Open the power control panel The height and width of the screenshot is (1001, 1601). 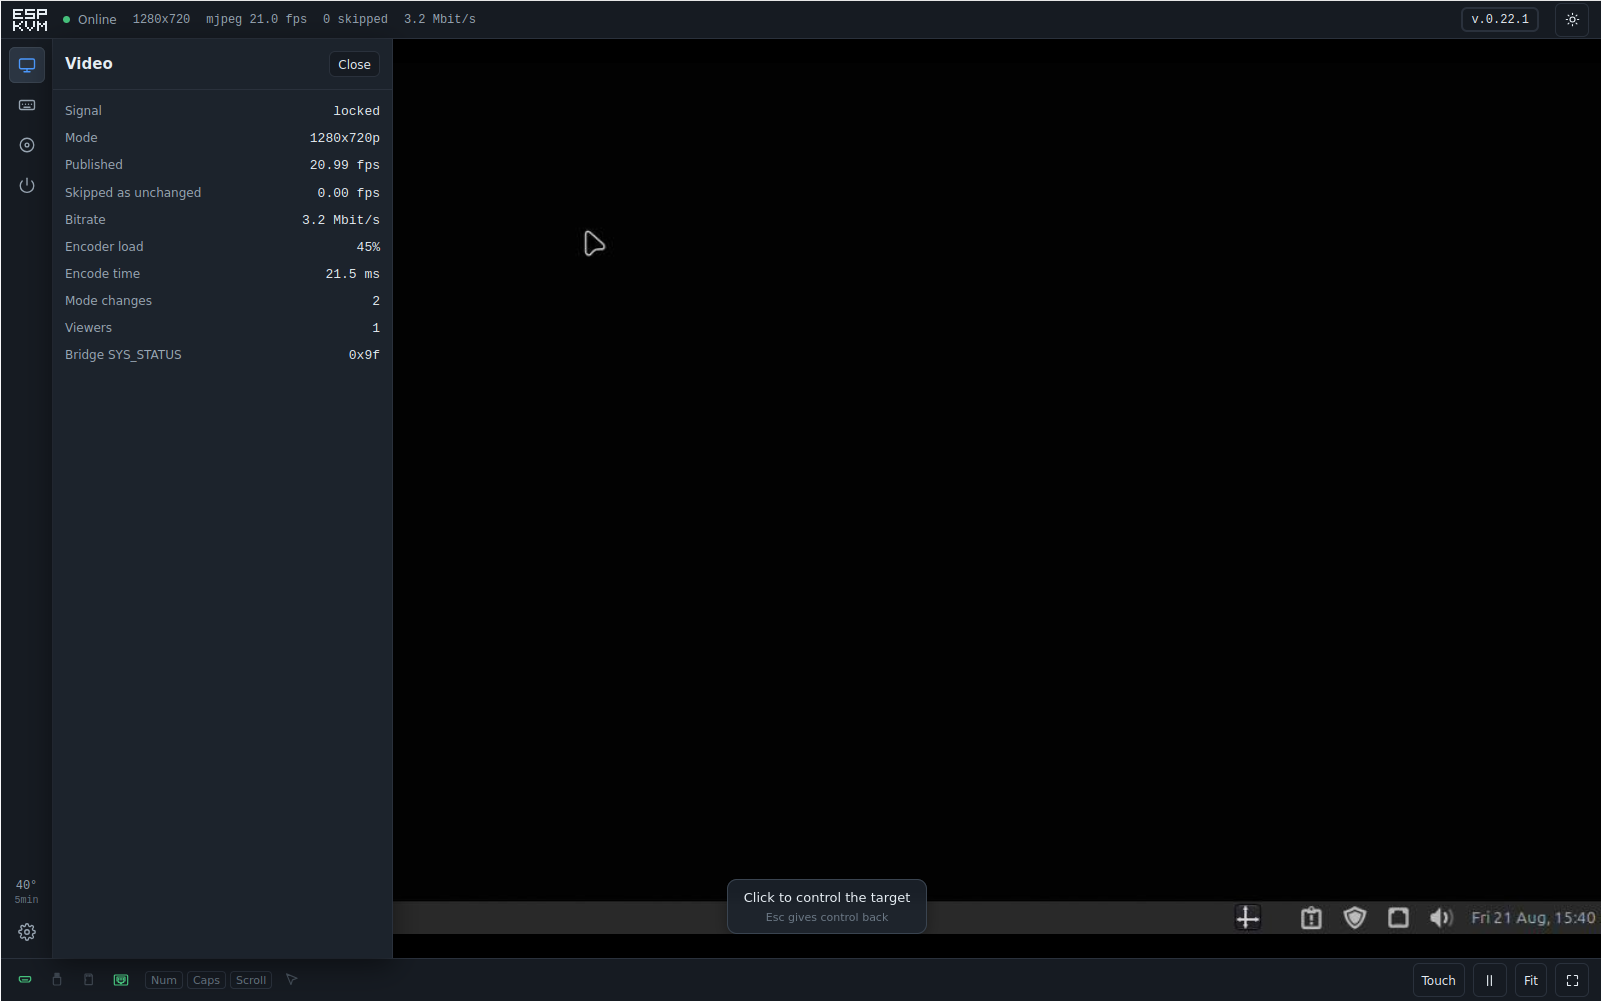[x=27, y=185]
